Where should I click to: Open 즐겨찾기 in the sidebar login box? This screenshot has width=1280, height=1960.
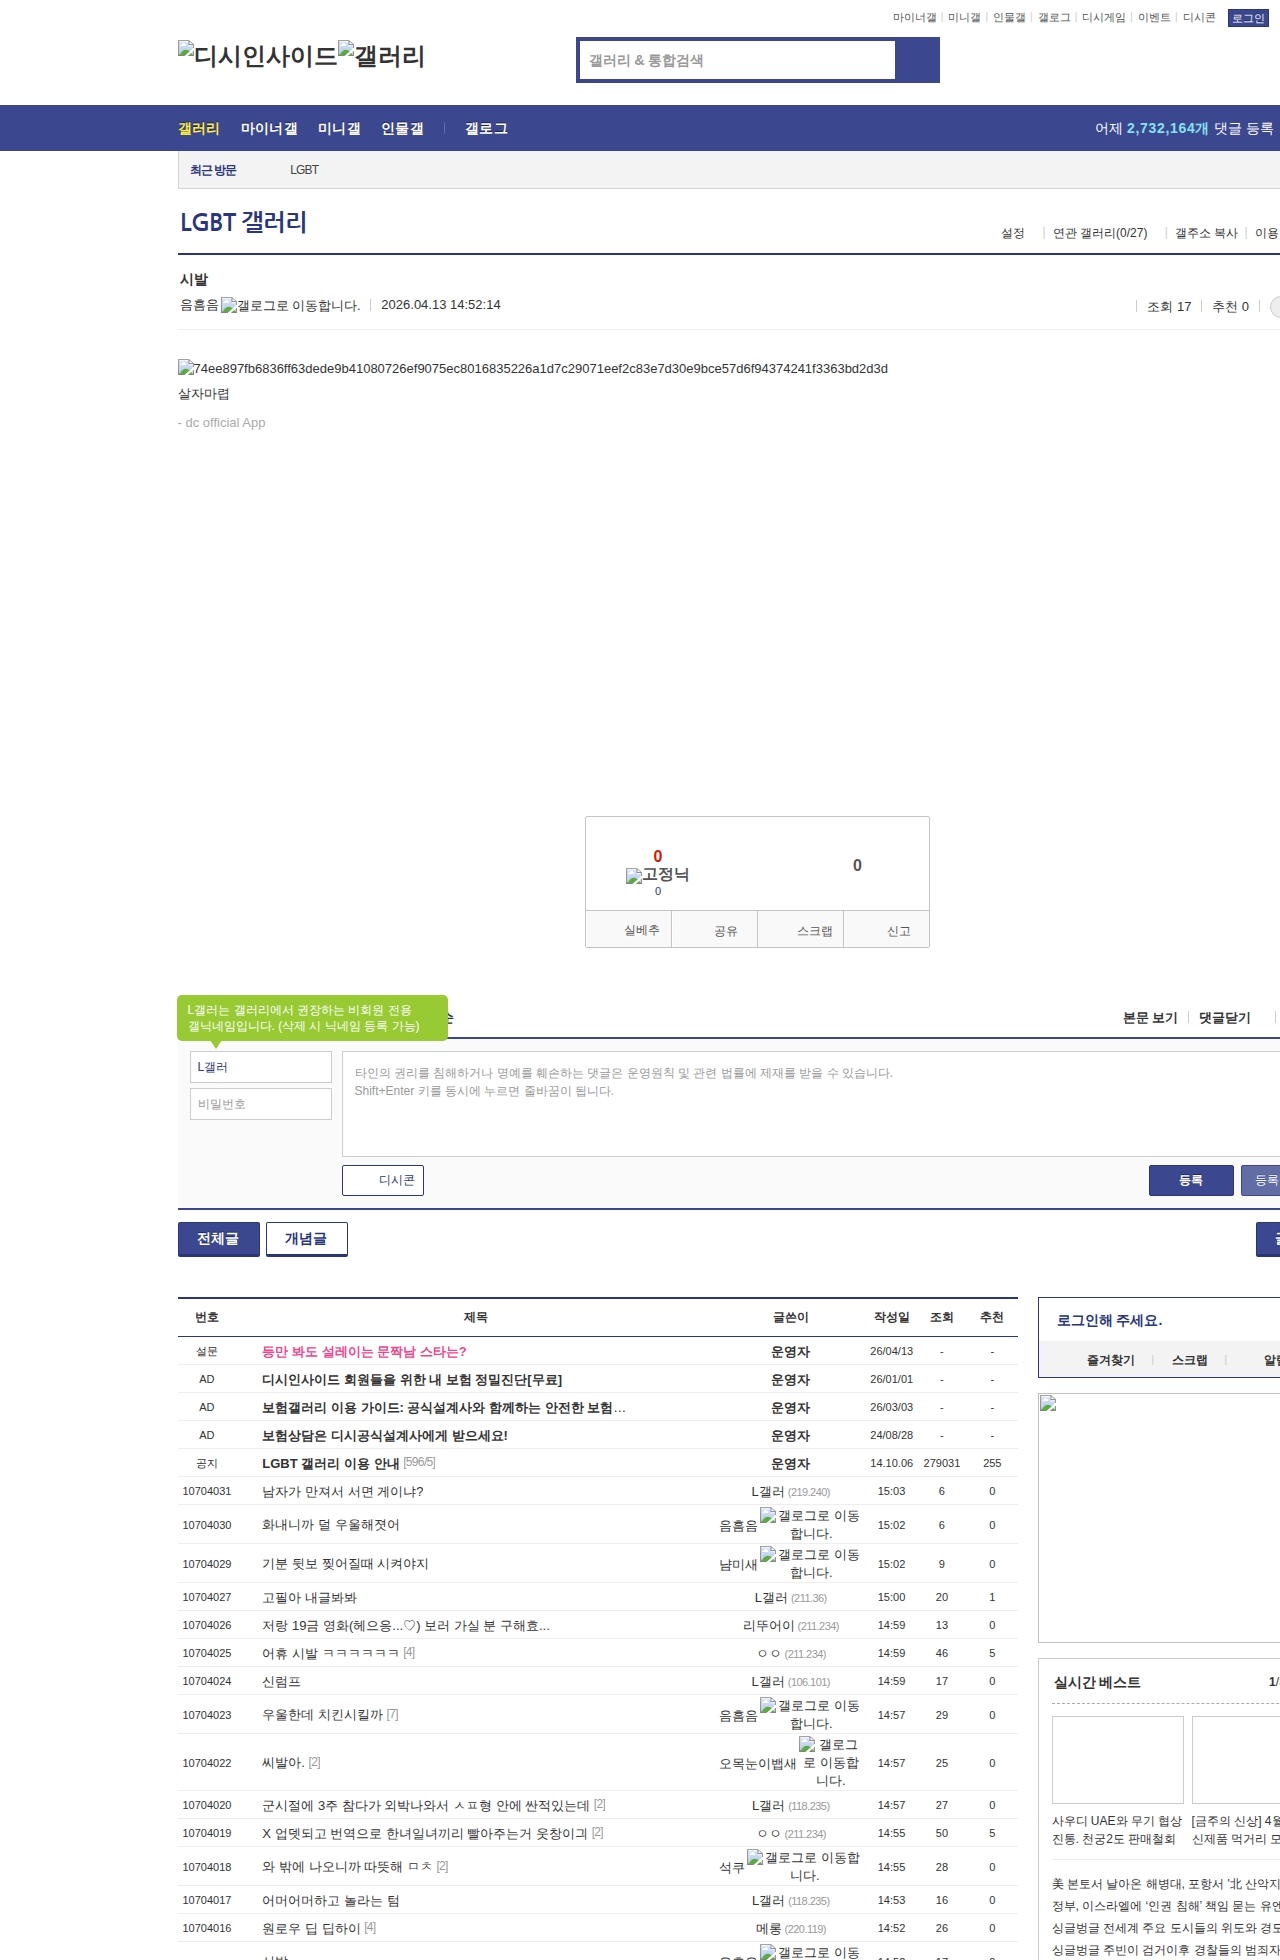click(1110, 1360)
